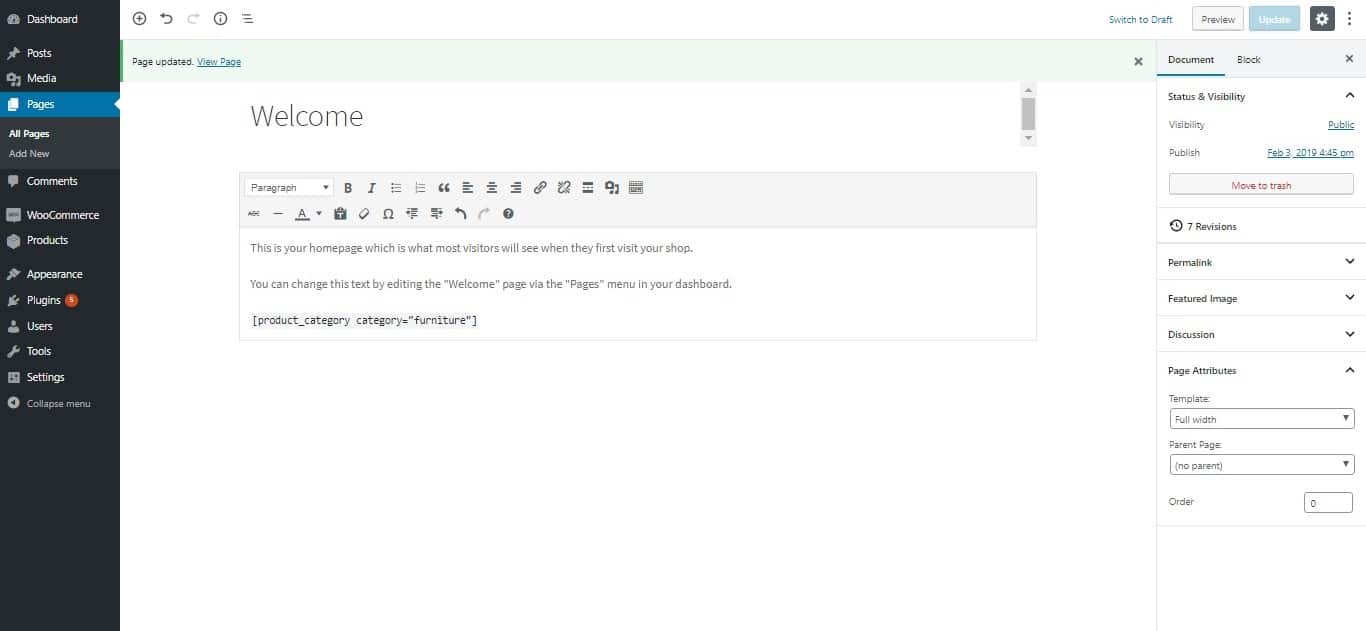Click the top bar Undo icon
Screen dimensions: 1366x631
tap(166, 18)
